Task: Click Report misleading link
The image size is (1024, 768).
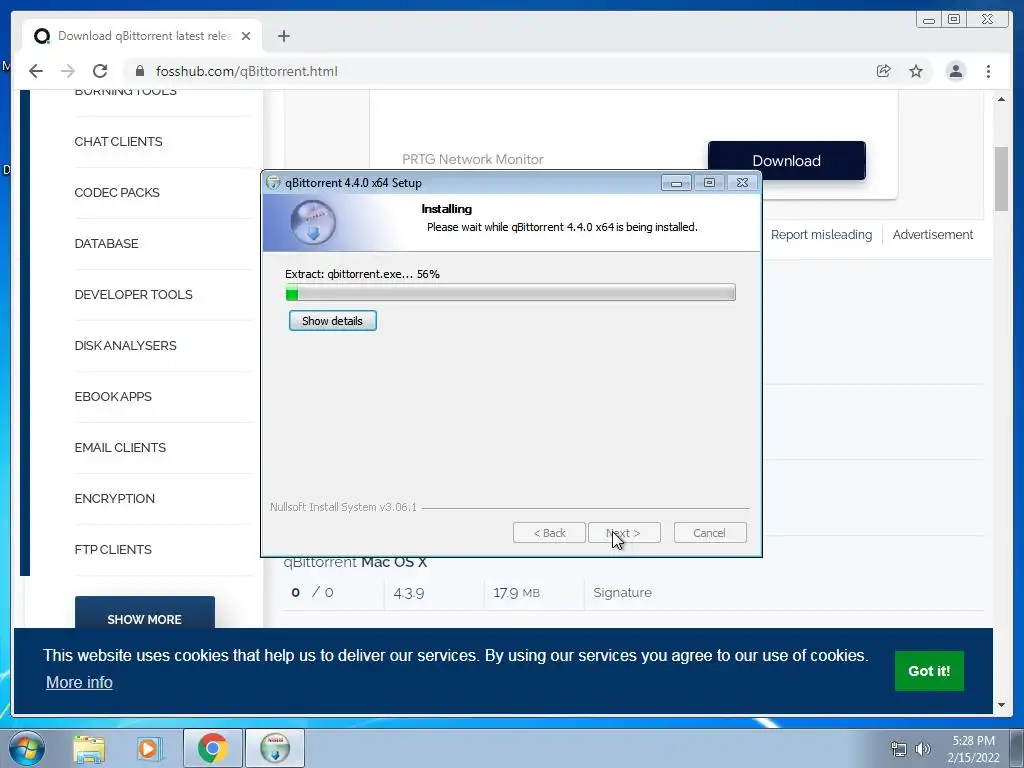Action: pyautogui.click(x=821, y=234)
